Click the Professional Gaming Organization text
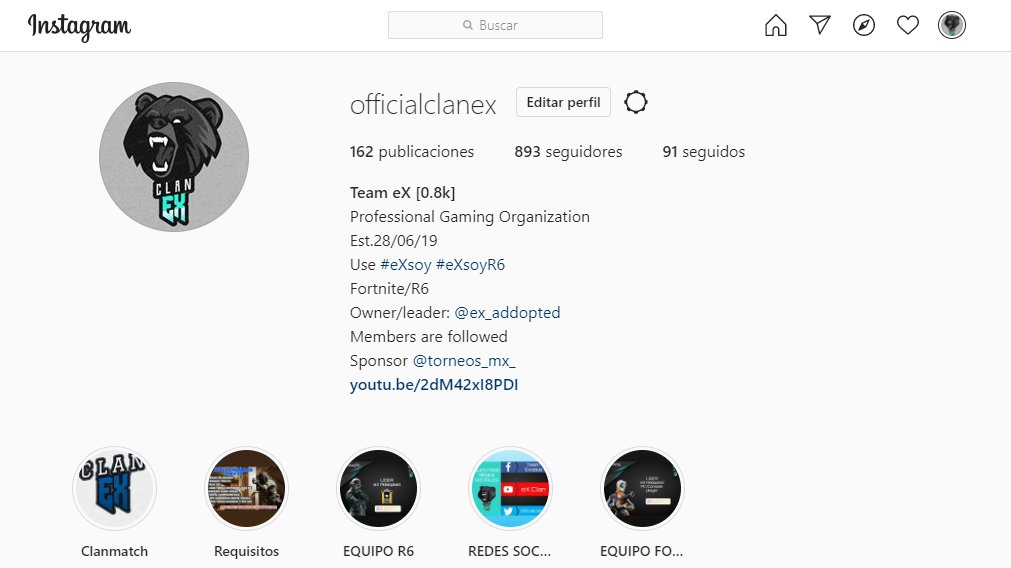Image resolution: width=1011 pixels, height=568 pixels. tap(469, 217)
